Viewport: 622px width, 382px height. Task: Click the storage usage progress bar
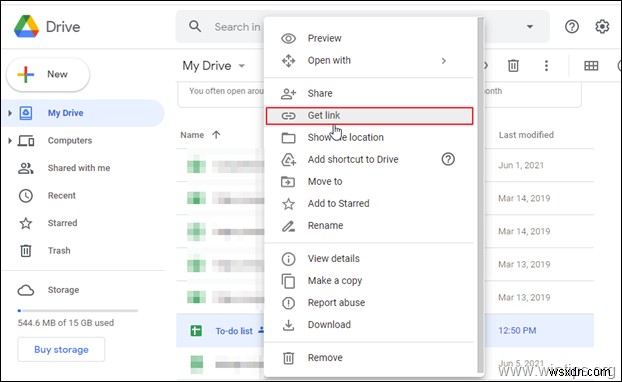(78, 311)
